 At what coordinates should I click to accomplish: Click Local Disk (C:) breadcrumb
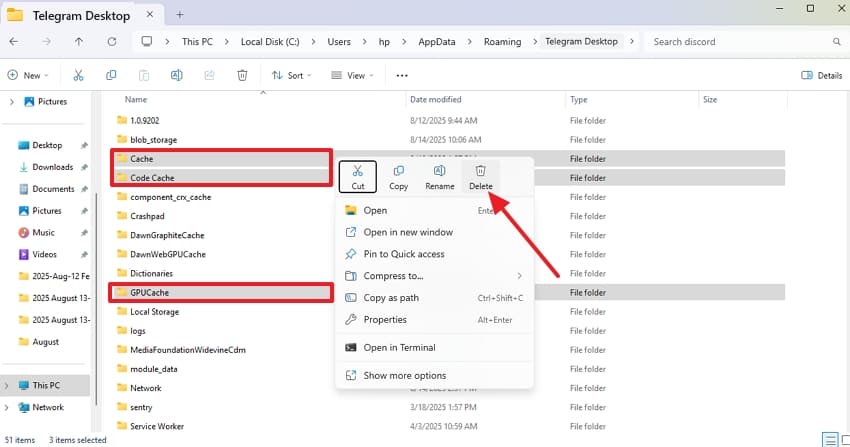270,42
